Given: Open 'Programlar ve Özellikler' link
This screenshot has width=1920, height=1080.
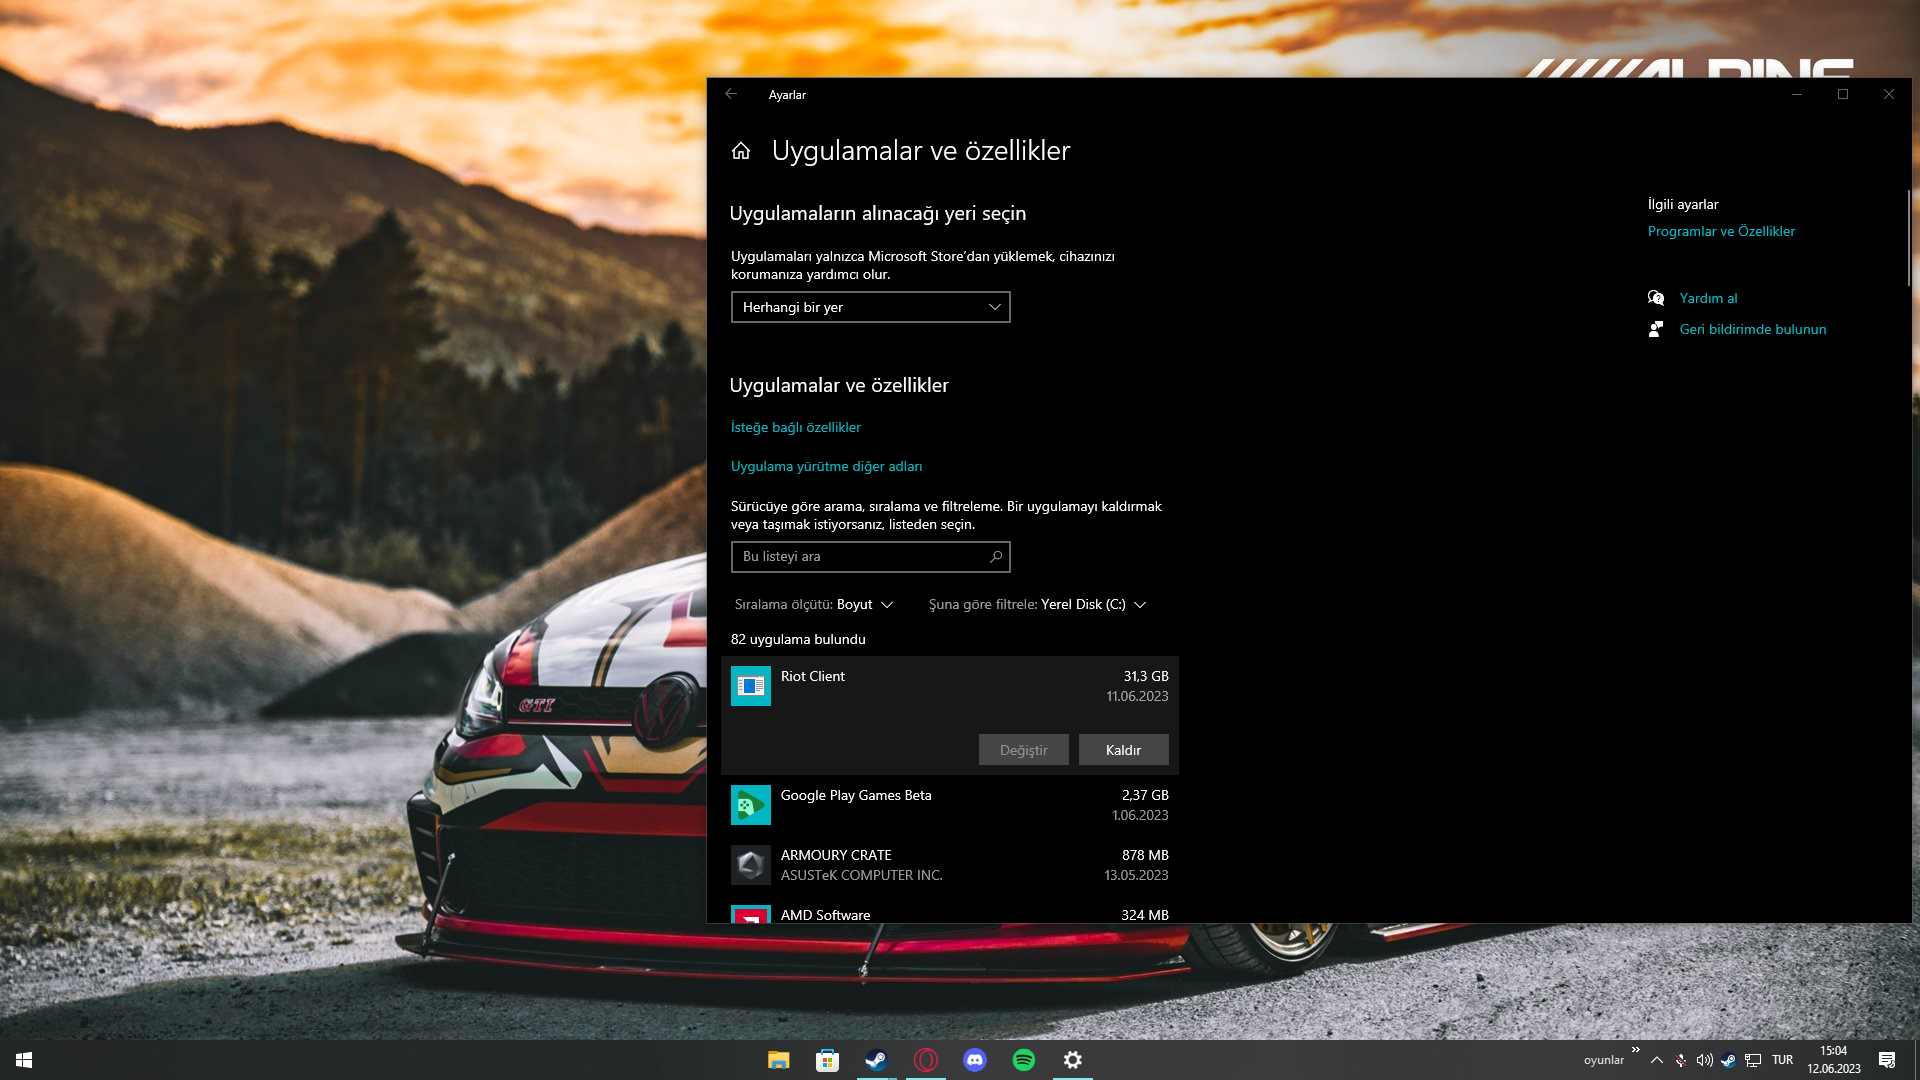Looking at the screenshot, I should point(1721,231).
